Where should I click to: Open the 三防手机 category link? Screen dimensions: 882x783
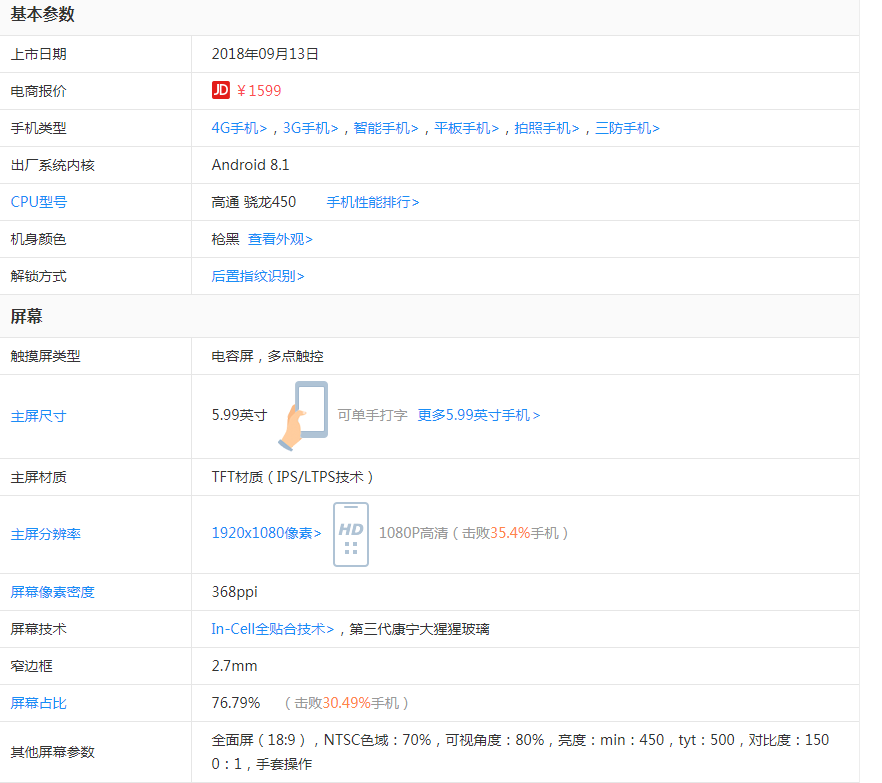(x=629, y=128)
